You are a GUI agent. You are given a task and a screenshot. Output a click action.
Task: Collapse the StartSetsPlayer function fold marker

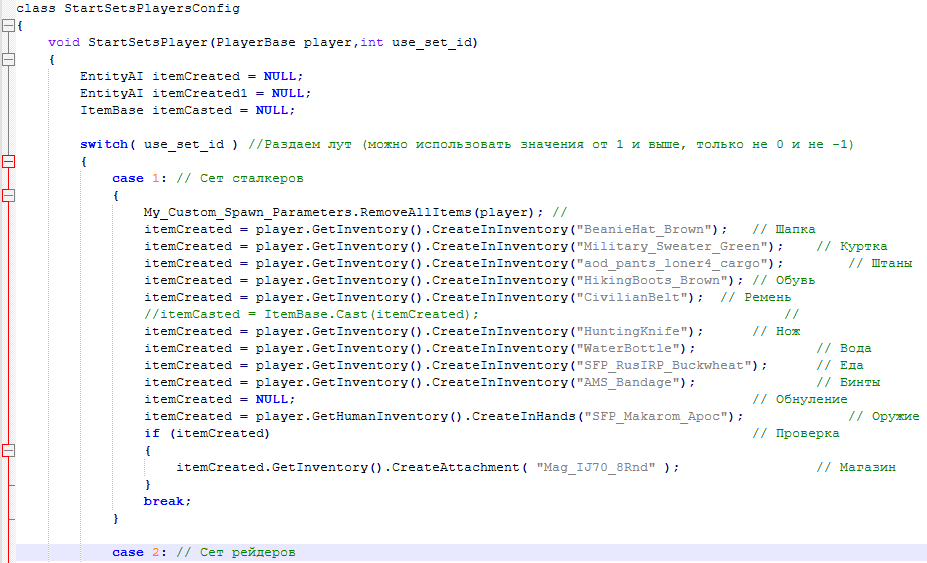[8, 59]
